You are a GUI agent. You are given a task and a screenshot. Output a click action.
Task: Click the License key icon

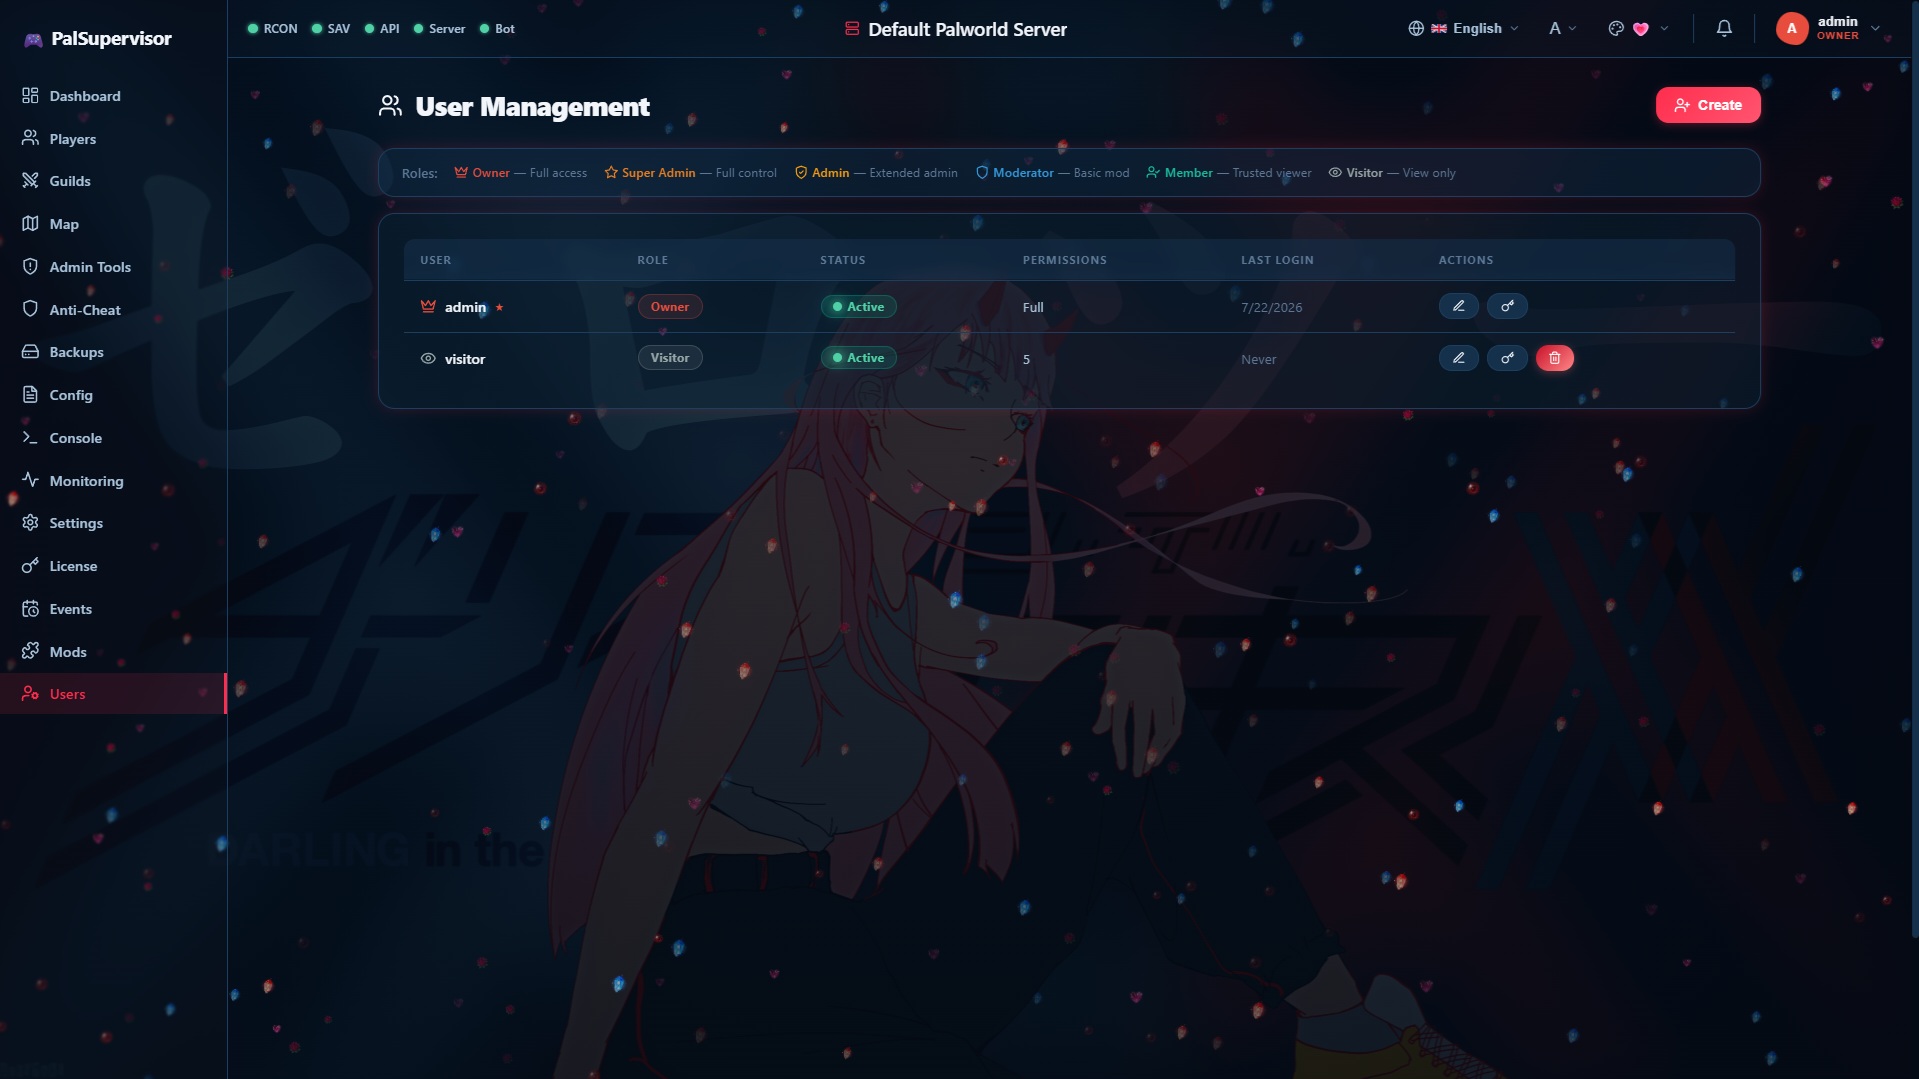click(x=30, y=566)
